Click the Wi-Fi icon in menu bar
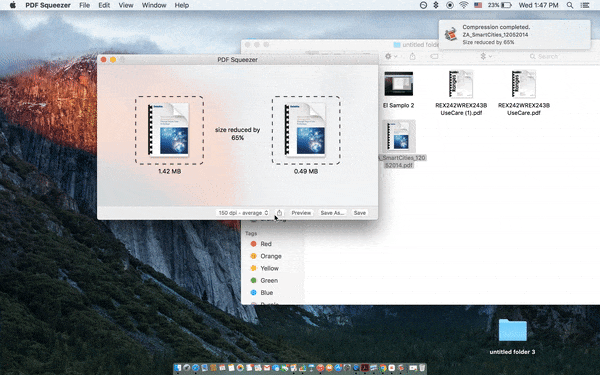This screenshot has height=375, width=600. point(463,5)
